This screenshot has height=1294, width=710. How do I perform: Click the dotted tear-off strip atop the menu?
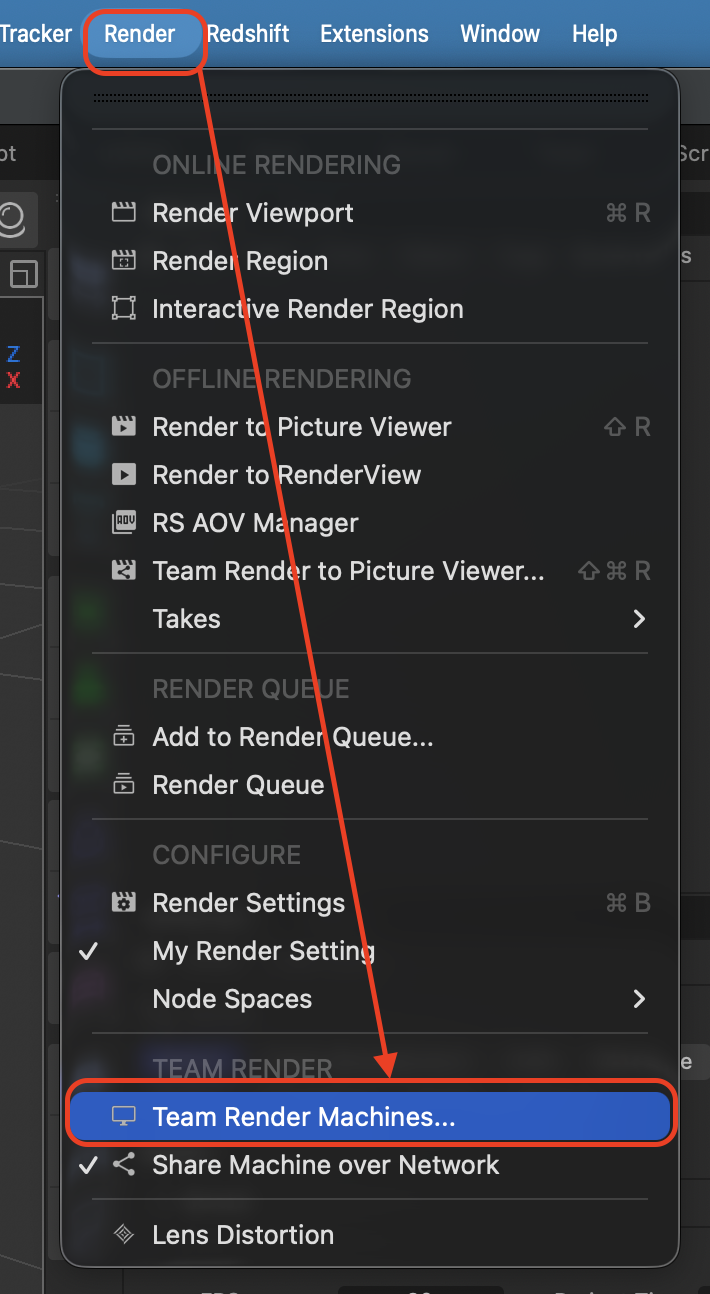[370, 101]
